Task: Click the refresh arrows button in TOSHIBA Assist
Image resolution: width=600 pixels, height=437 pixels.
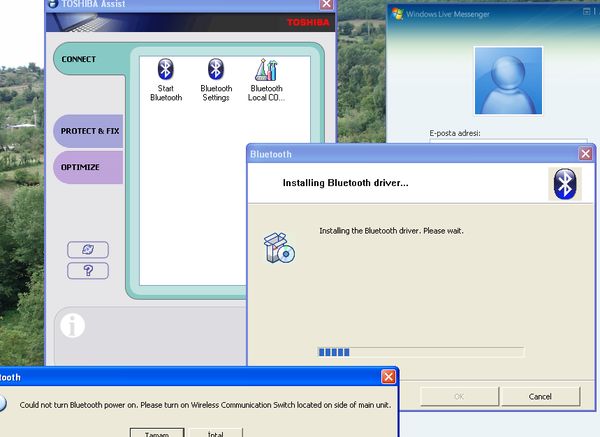Action: point(88,250)
